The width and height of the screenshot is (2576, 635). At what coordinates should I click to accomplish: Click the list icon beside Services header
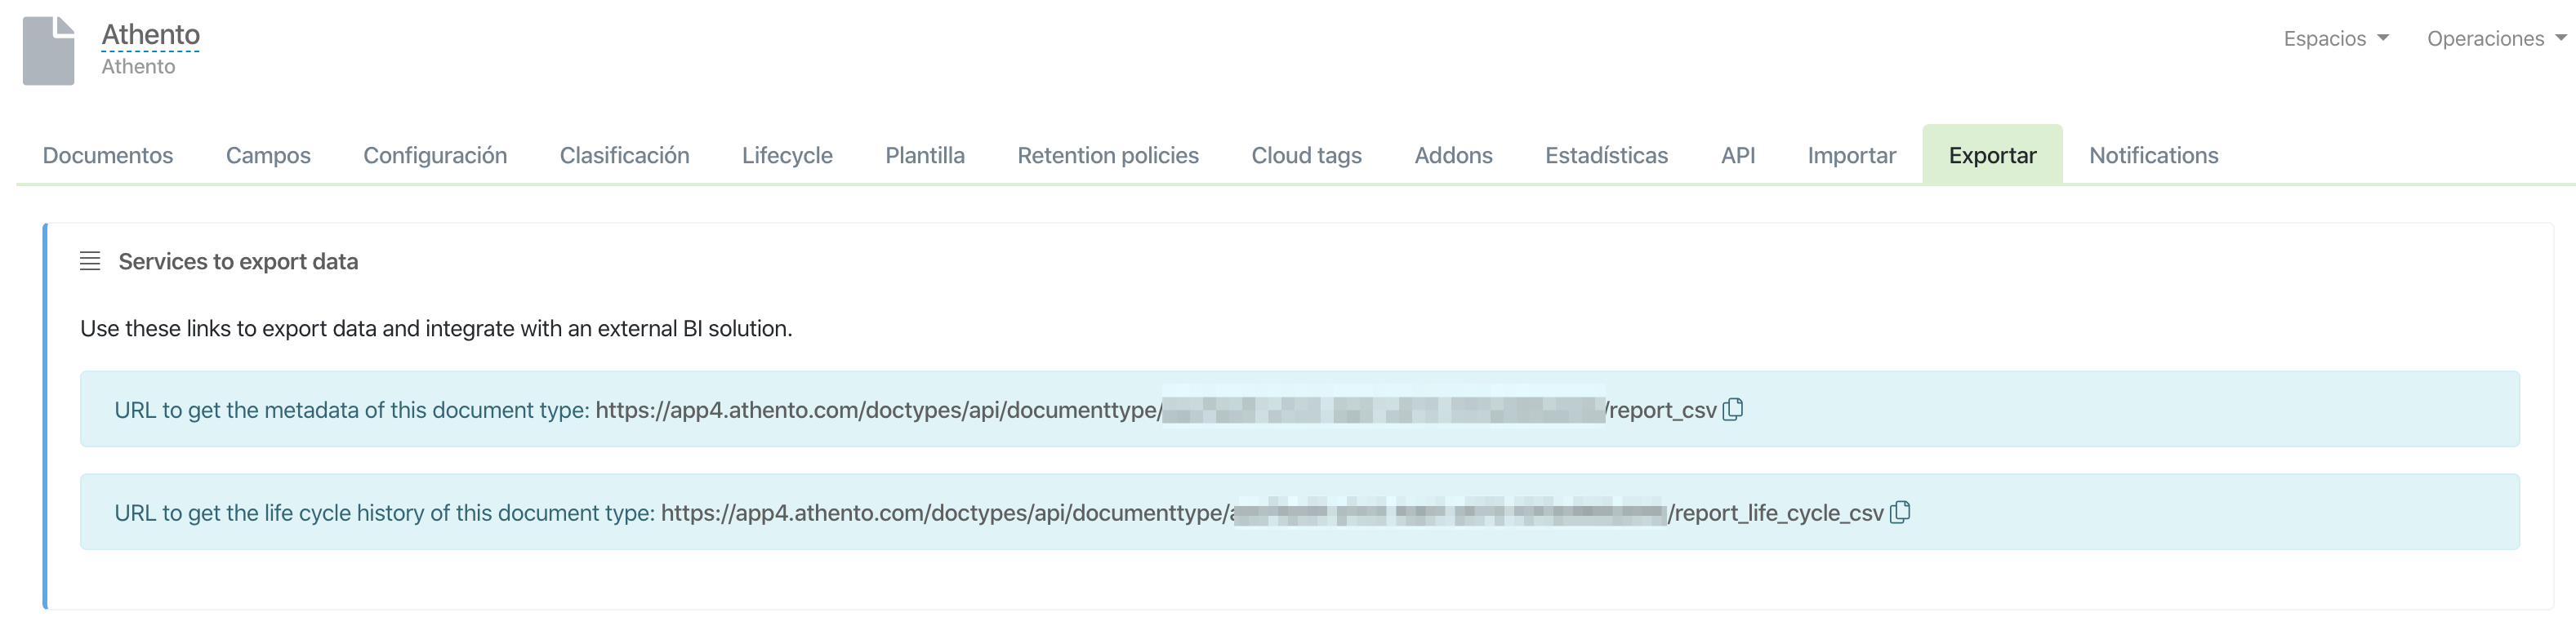pos(90,261)
